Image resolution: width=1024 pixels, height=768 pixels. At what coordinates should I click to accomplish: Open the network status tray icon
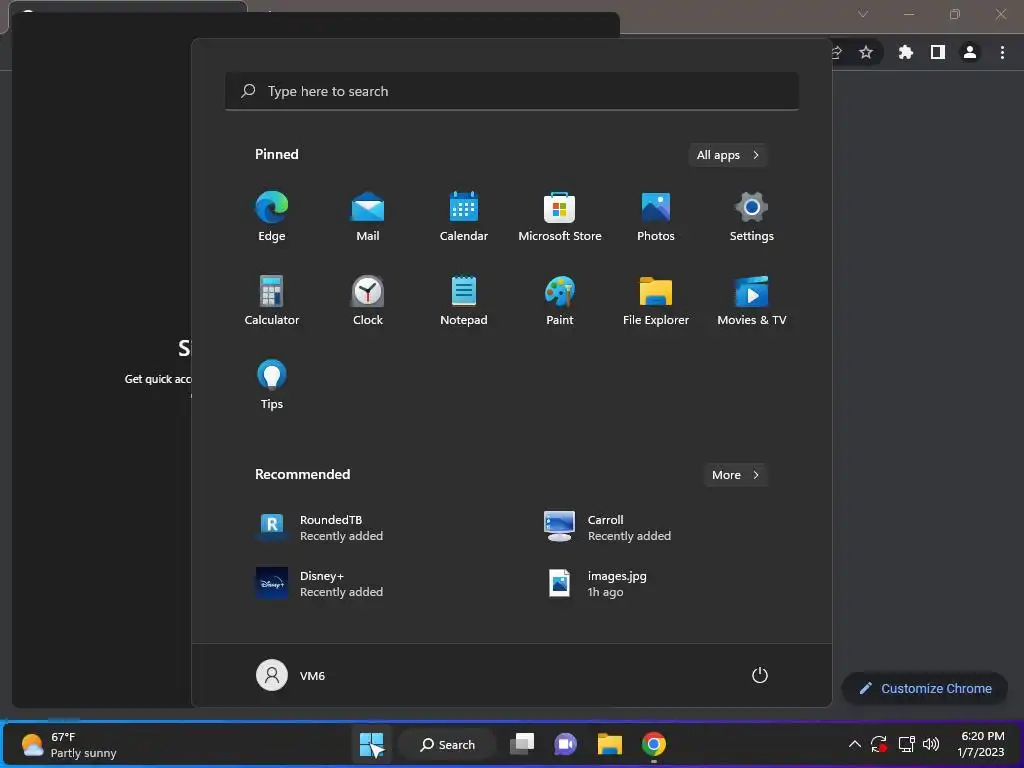tap(906, 744)
